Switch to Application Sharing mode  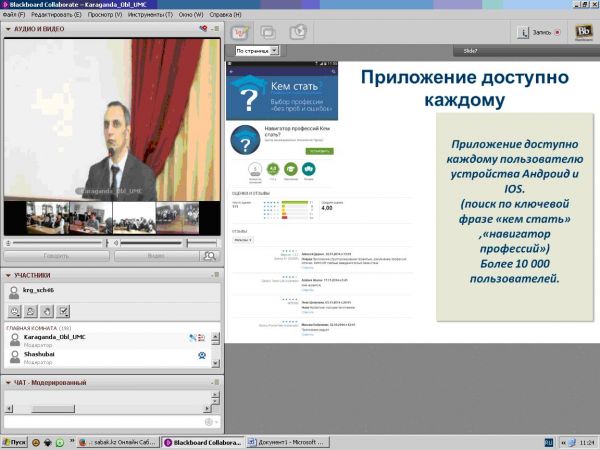pyautogui.click(x=270, y=32)
